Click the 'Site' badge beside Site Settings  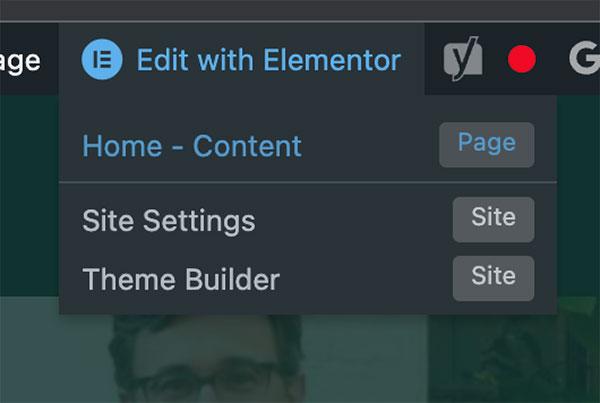[x=494, y=220]
